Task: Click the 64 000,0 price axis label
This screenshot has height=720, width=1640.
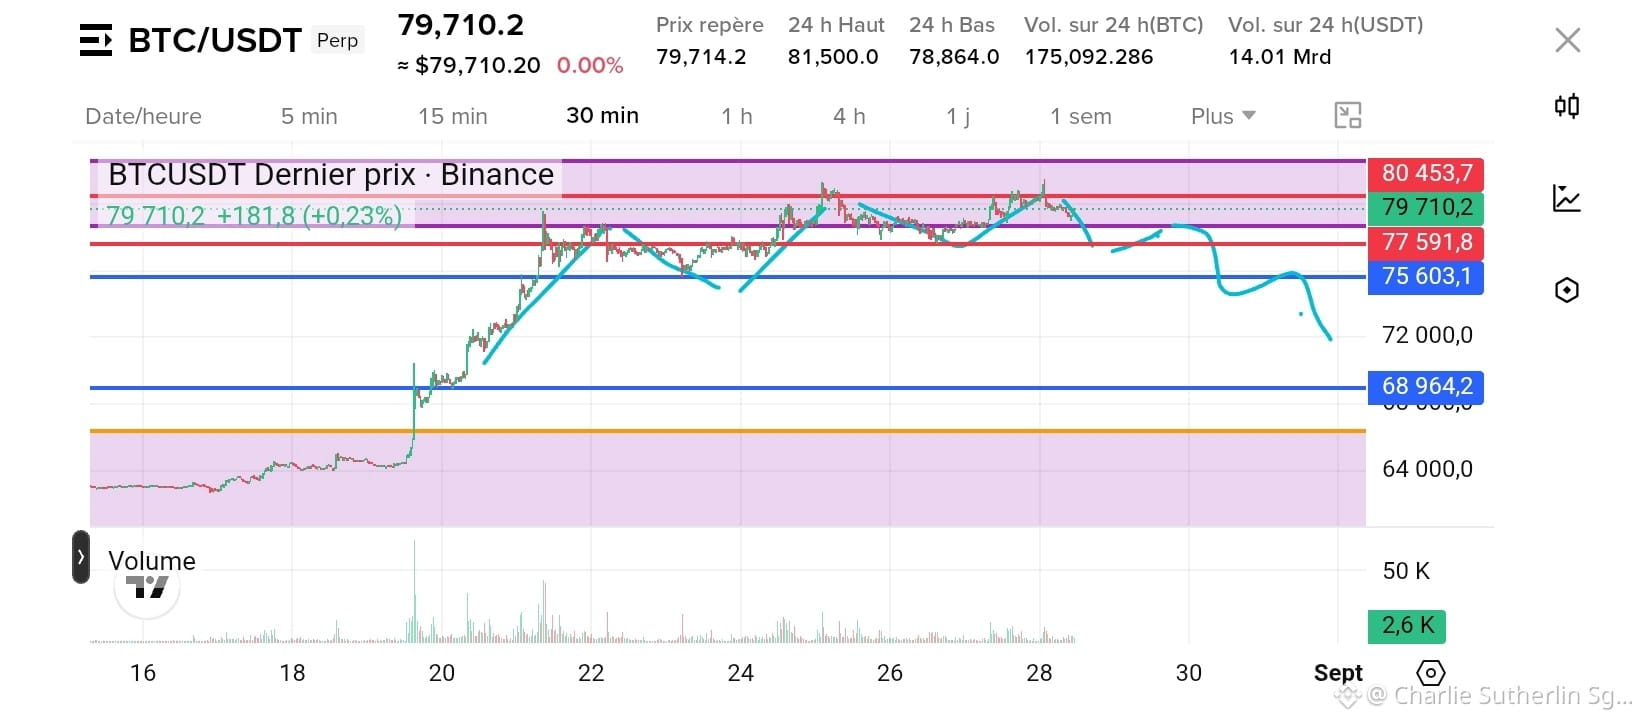Action: 1427,469
